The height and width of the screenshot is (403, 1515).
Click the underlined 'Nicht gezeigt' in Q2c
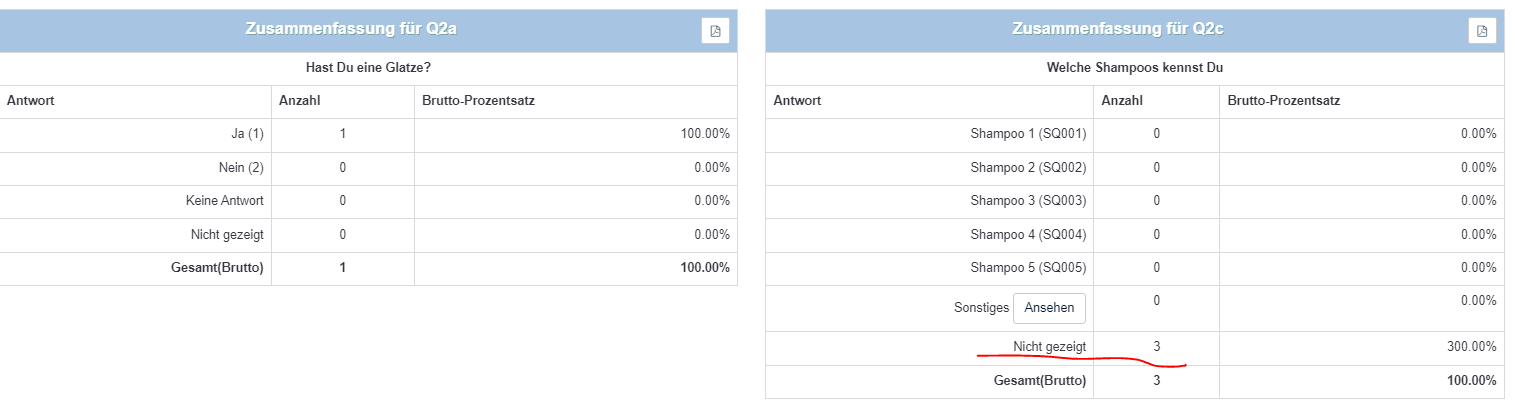(1049, 346)
